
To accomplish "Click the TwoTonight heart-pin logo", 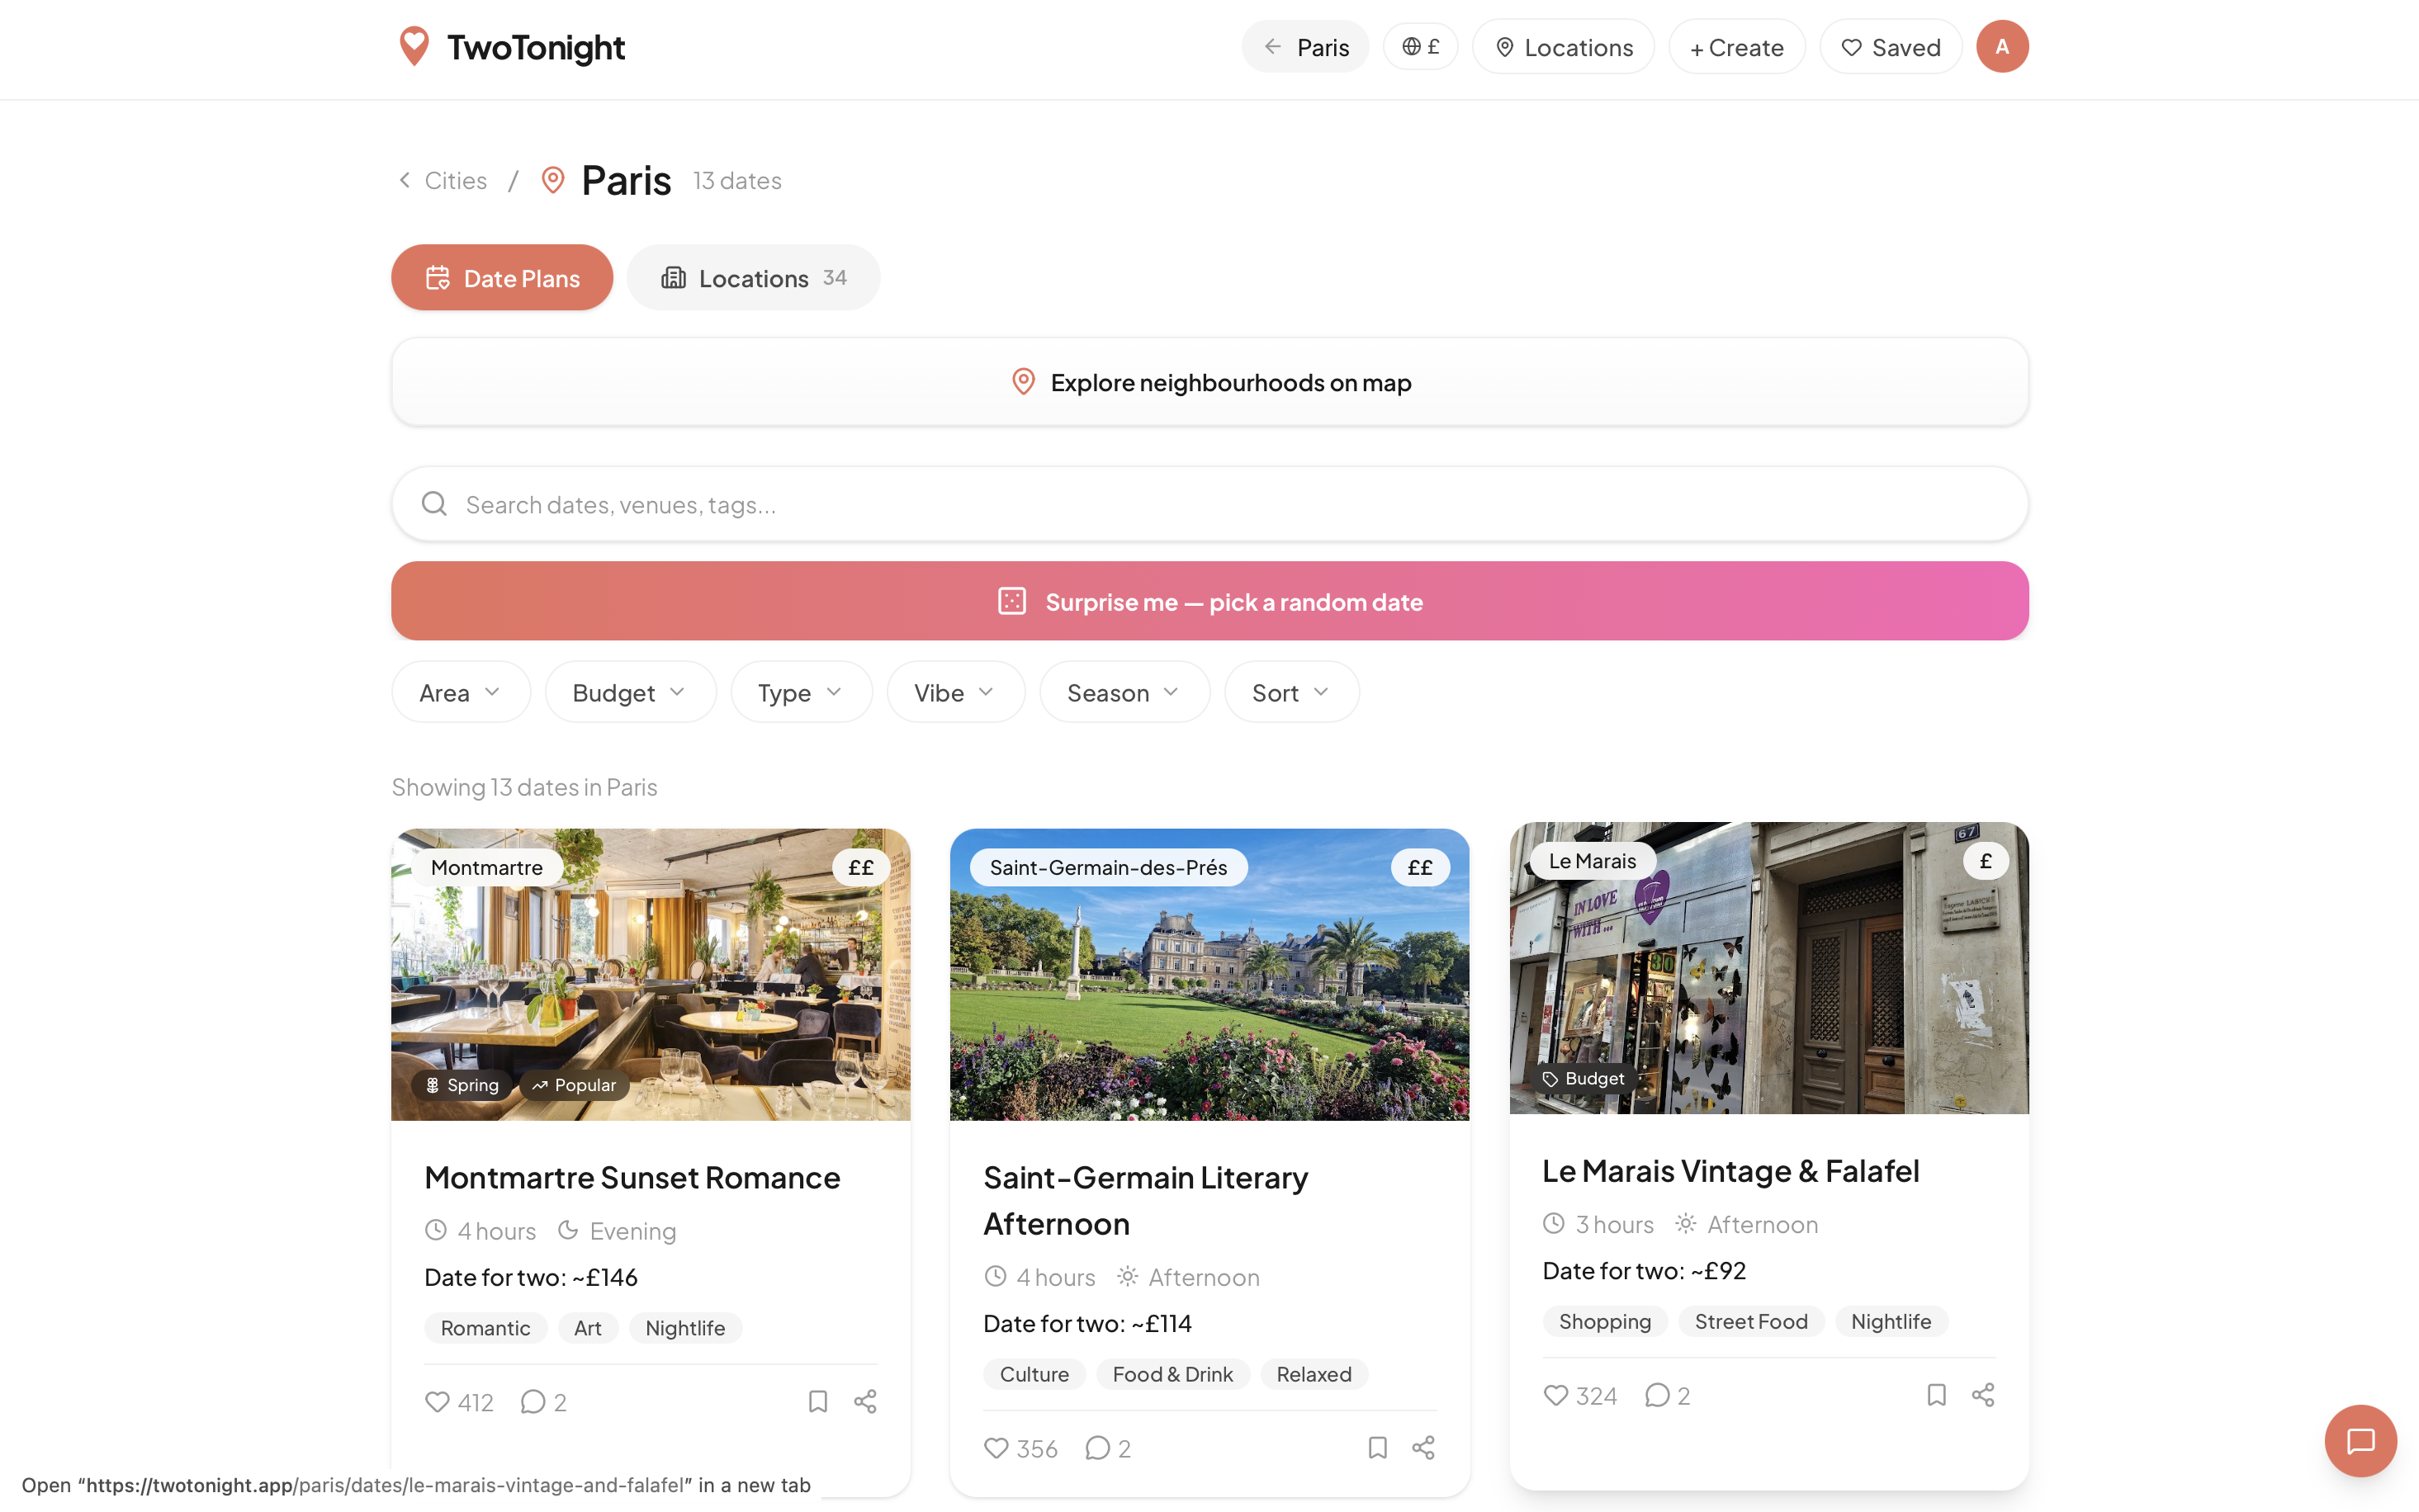I will tap(414, 47).
